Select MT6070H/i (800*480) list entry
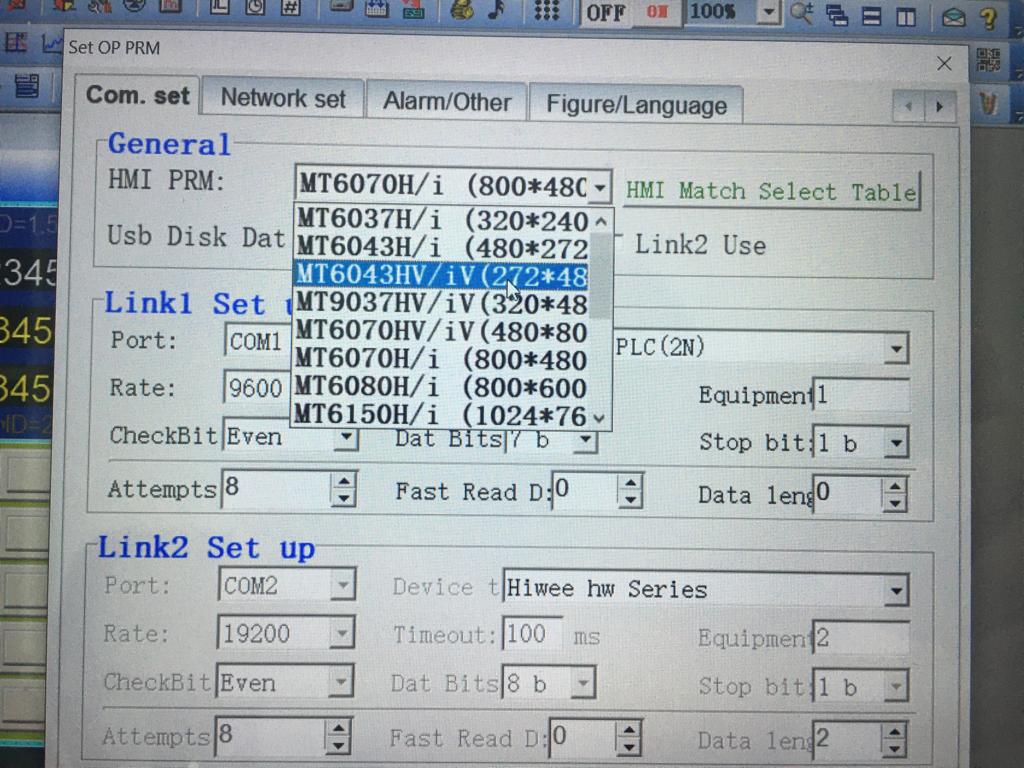The height and width of the screenshot is (768, 1024). pyautogui.click(x=442, y=360)
